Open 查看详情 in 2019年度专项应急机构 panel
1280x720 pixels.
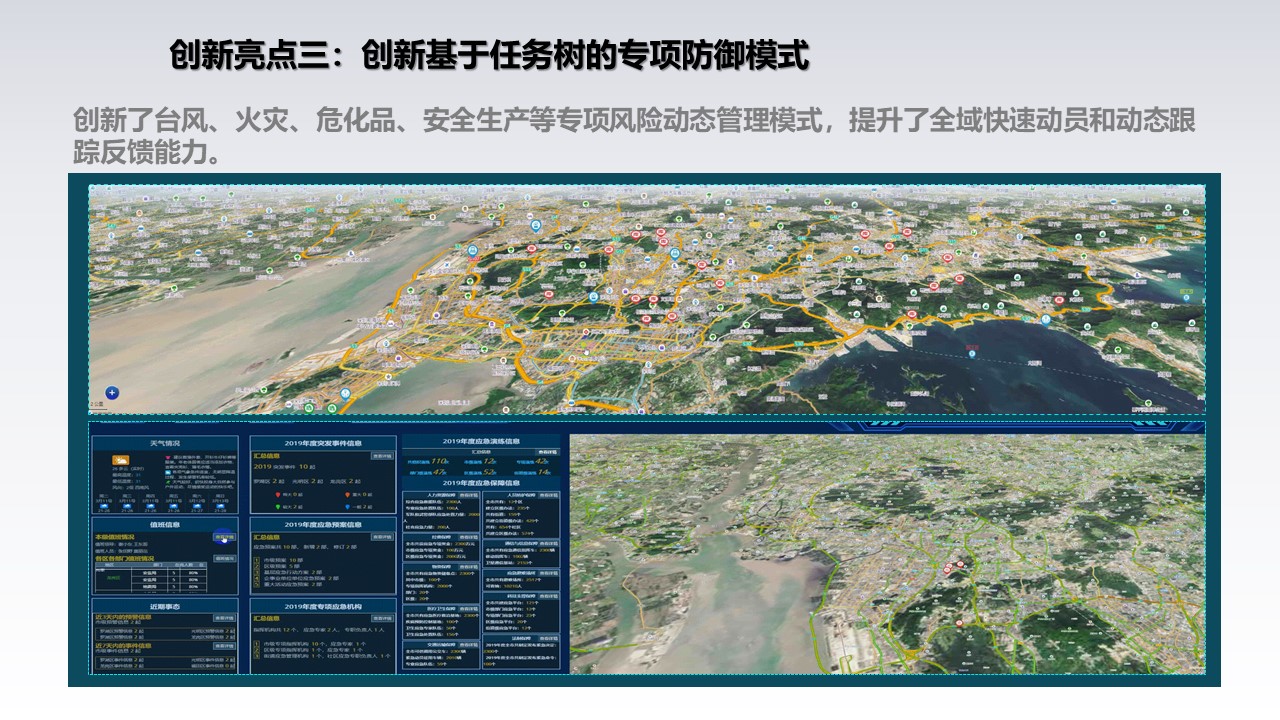click(x=382, y=618)
